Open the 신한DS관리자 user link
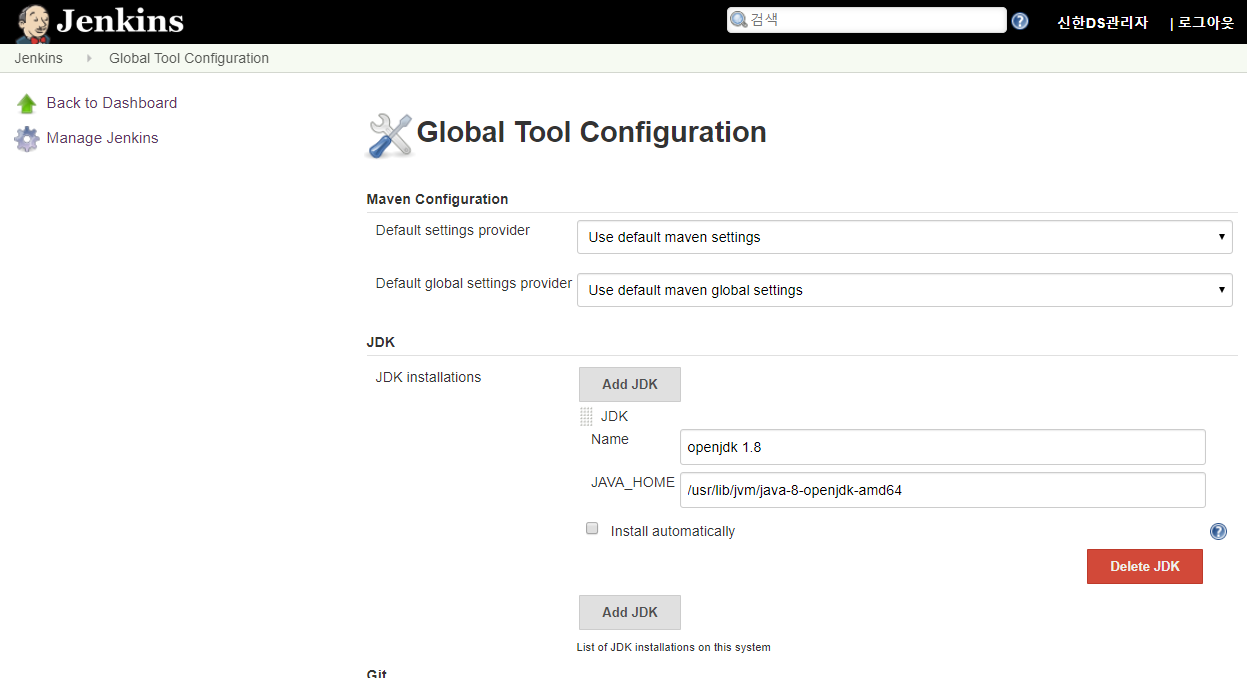Image resolution: width=1247 pixels, height=678 pixels. pos(1102,22)
